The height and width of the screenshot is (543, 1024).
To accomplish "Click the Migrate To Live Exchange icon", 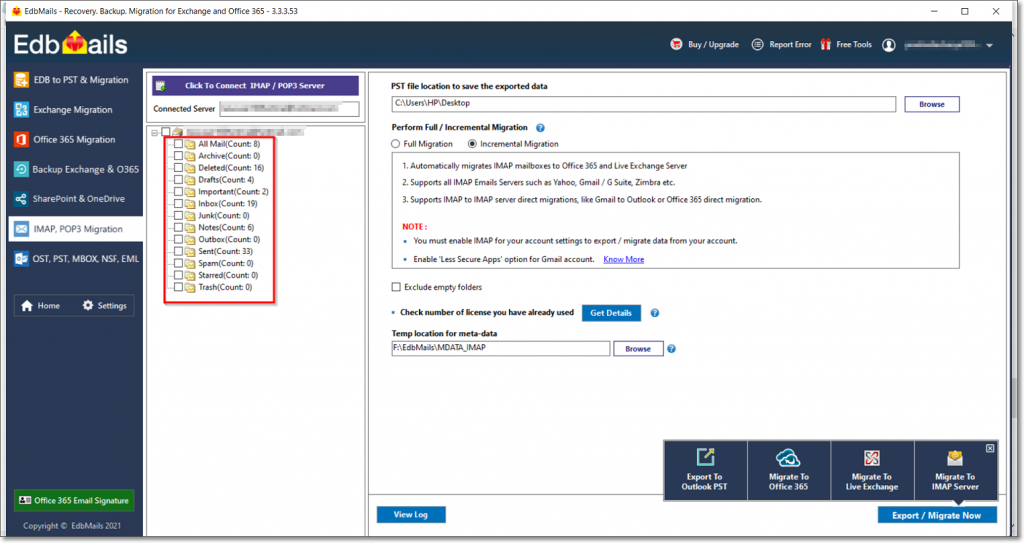I will coord(872,457).
